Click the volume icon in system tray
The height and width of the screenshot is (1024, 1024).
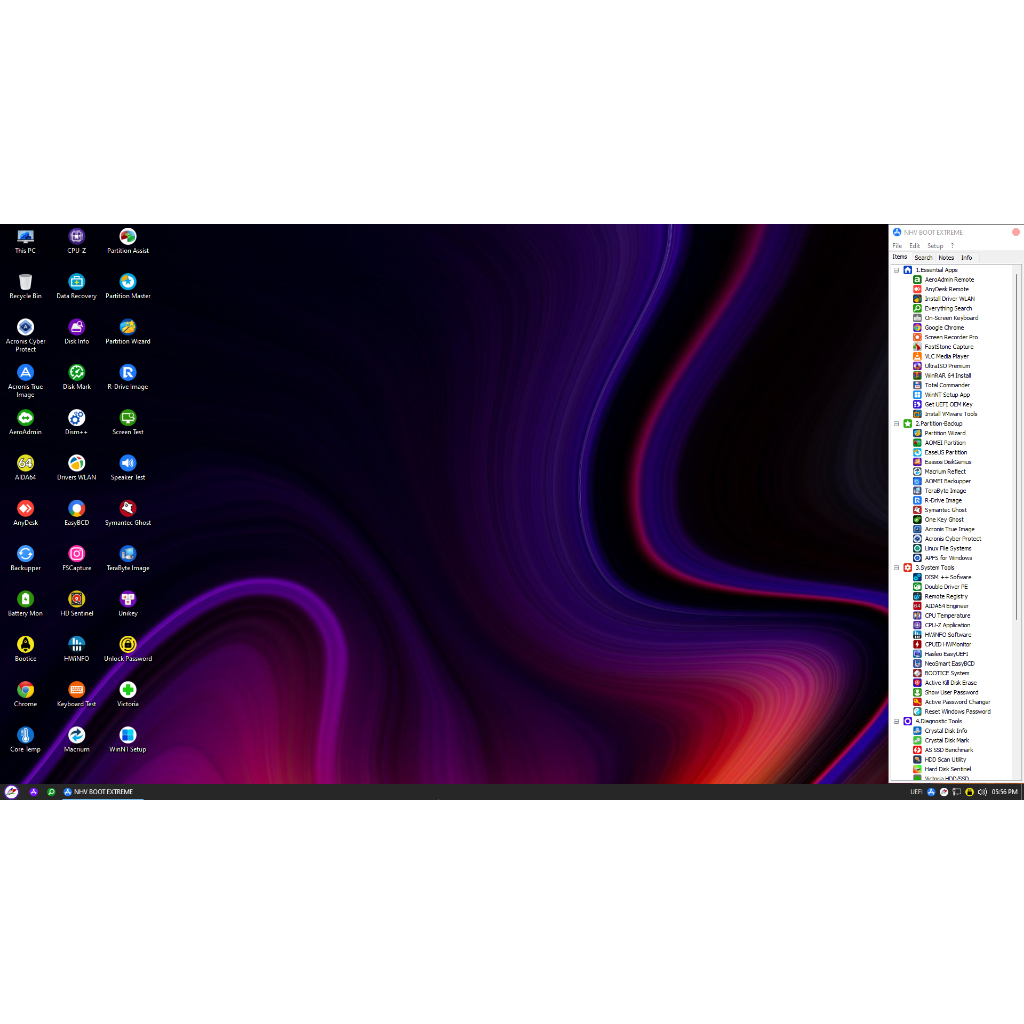[x=981, y=792]
